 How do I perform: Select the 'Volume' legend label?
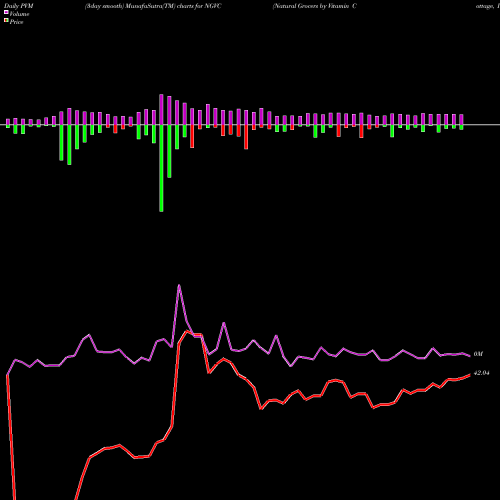(x=19, y=14)
